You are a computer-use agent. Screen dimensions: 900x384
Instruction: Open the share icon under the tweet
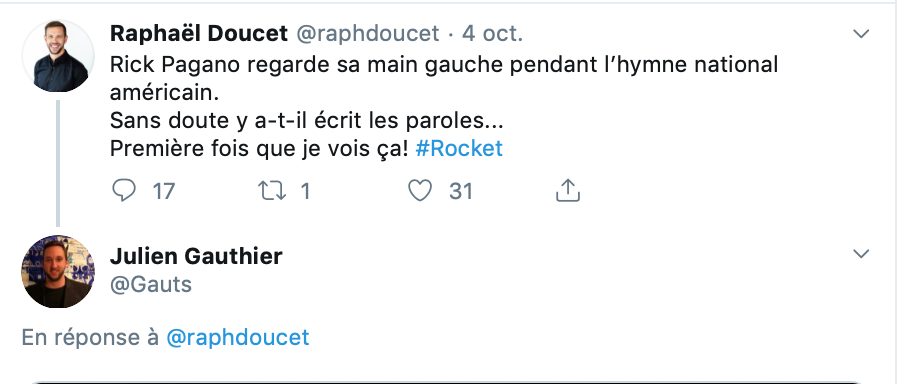[568, 191]
